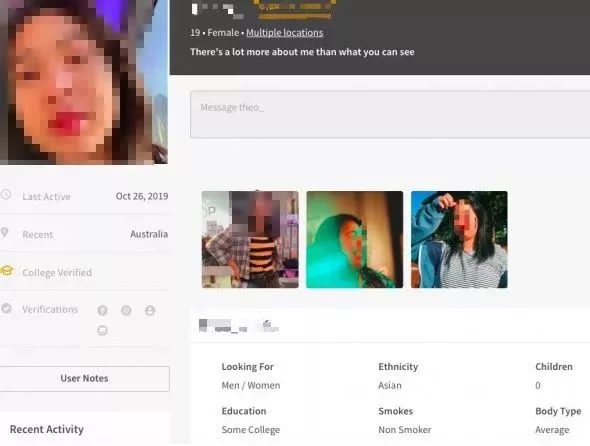Click the Recent Activity section header
Image resolution: width=590 pixels, height=446 pixels.
[x=47, y=429]
